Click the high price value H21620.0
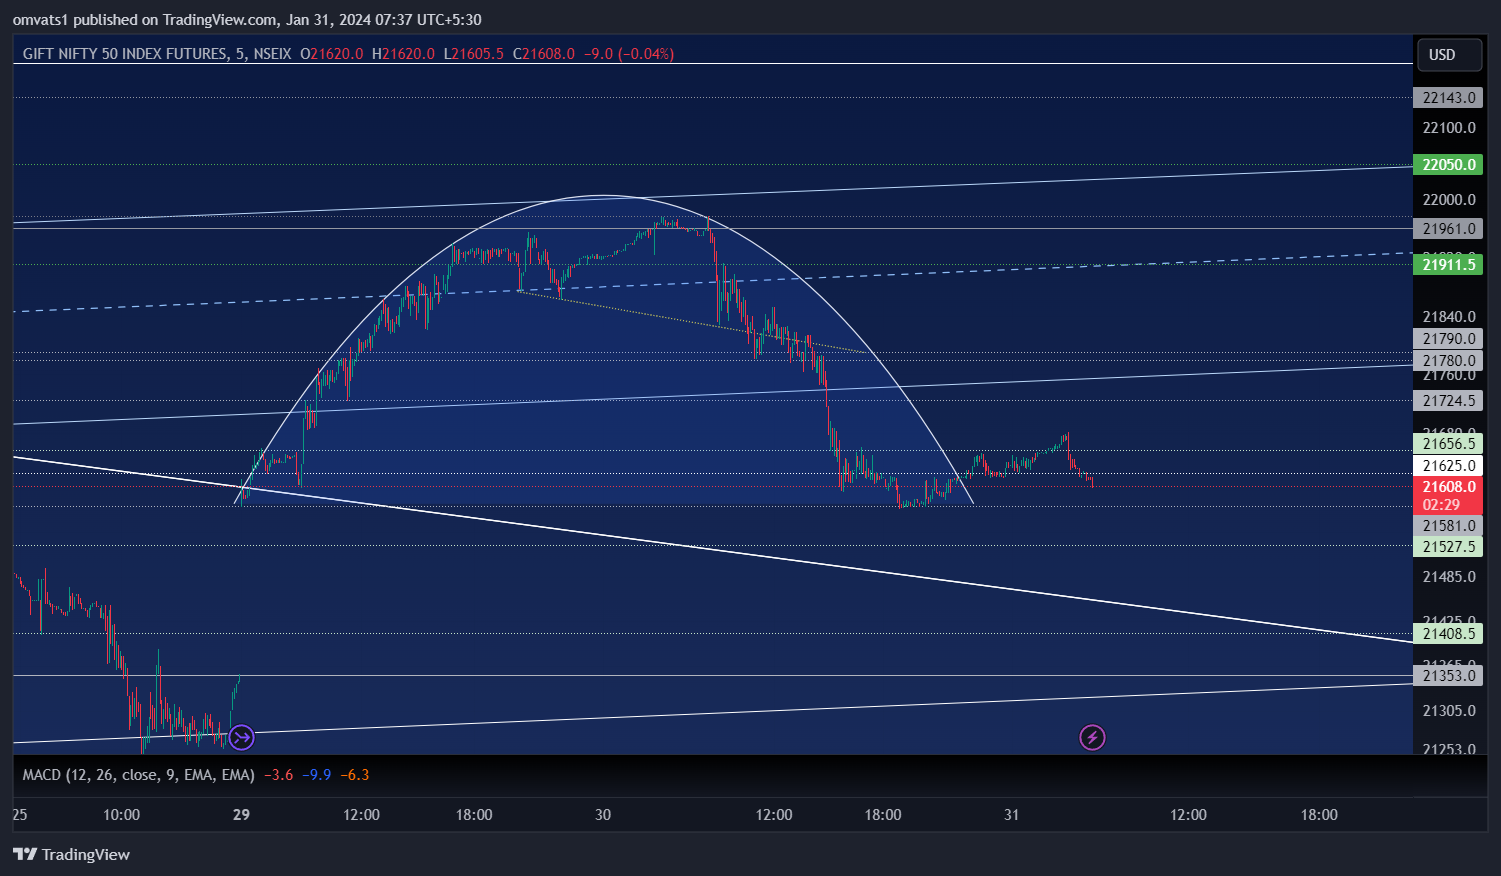 [403, 54]
